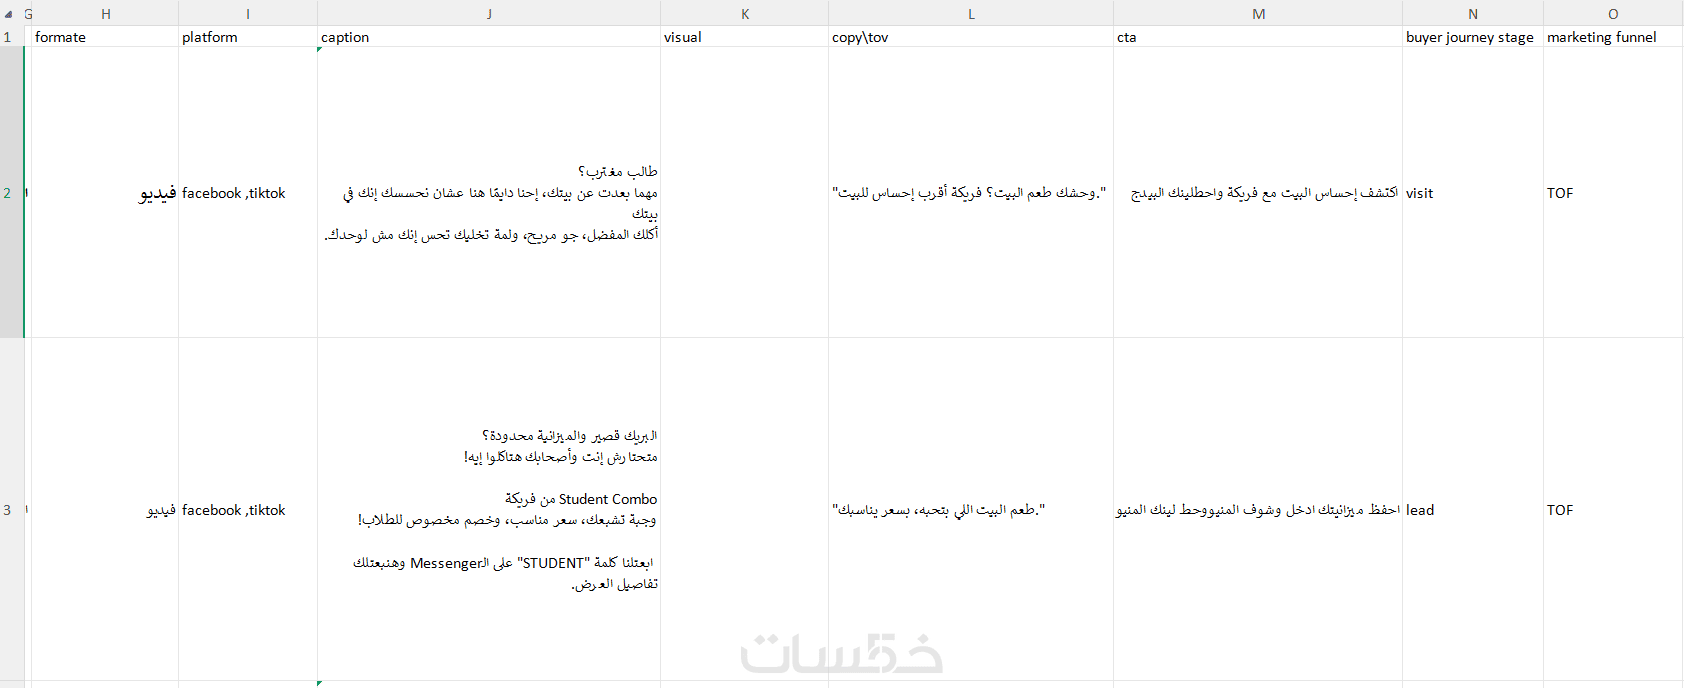Image resolution: width=1684 pixels, height=688 pixels.
Task: Select column I header
Action: pyautogui.click(x=248, y=14)
